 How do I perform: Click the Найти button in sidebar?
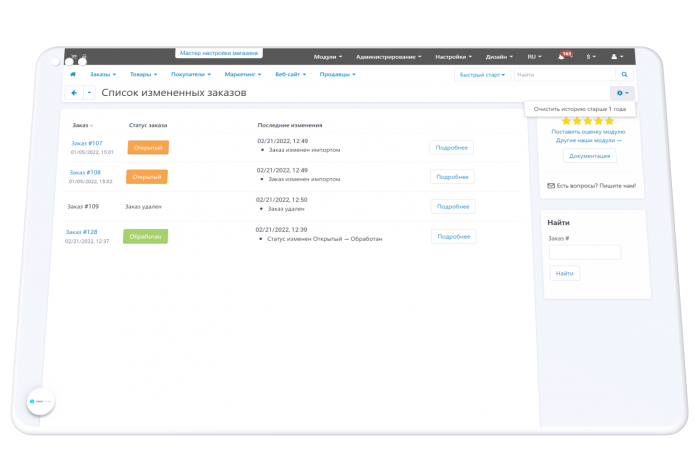click(x=565, y=273)
